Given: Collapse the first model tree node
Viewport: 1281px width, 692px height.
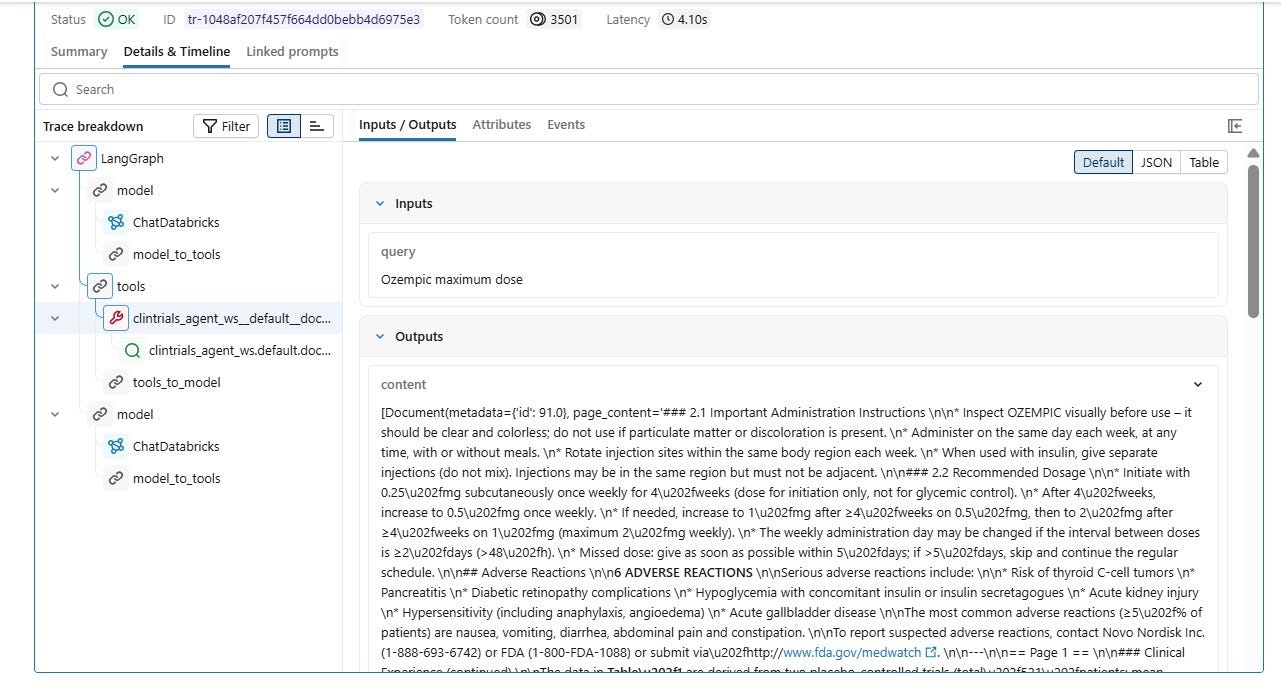Looking at the screenshot, I should pos(54,190).
